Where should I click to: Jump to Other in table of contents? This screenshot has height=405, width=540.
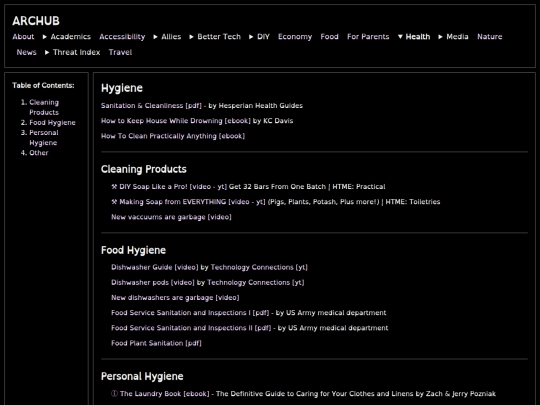point(39,153)
